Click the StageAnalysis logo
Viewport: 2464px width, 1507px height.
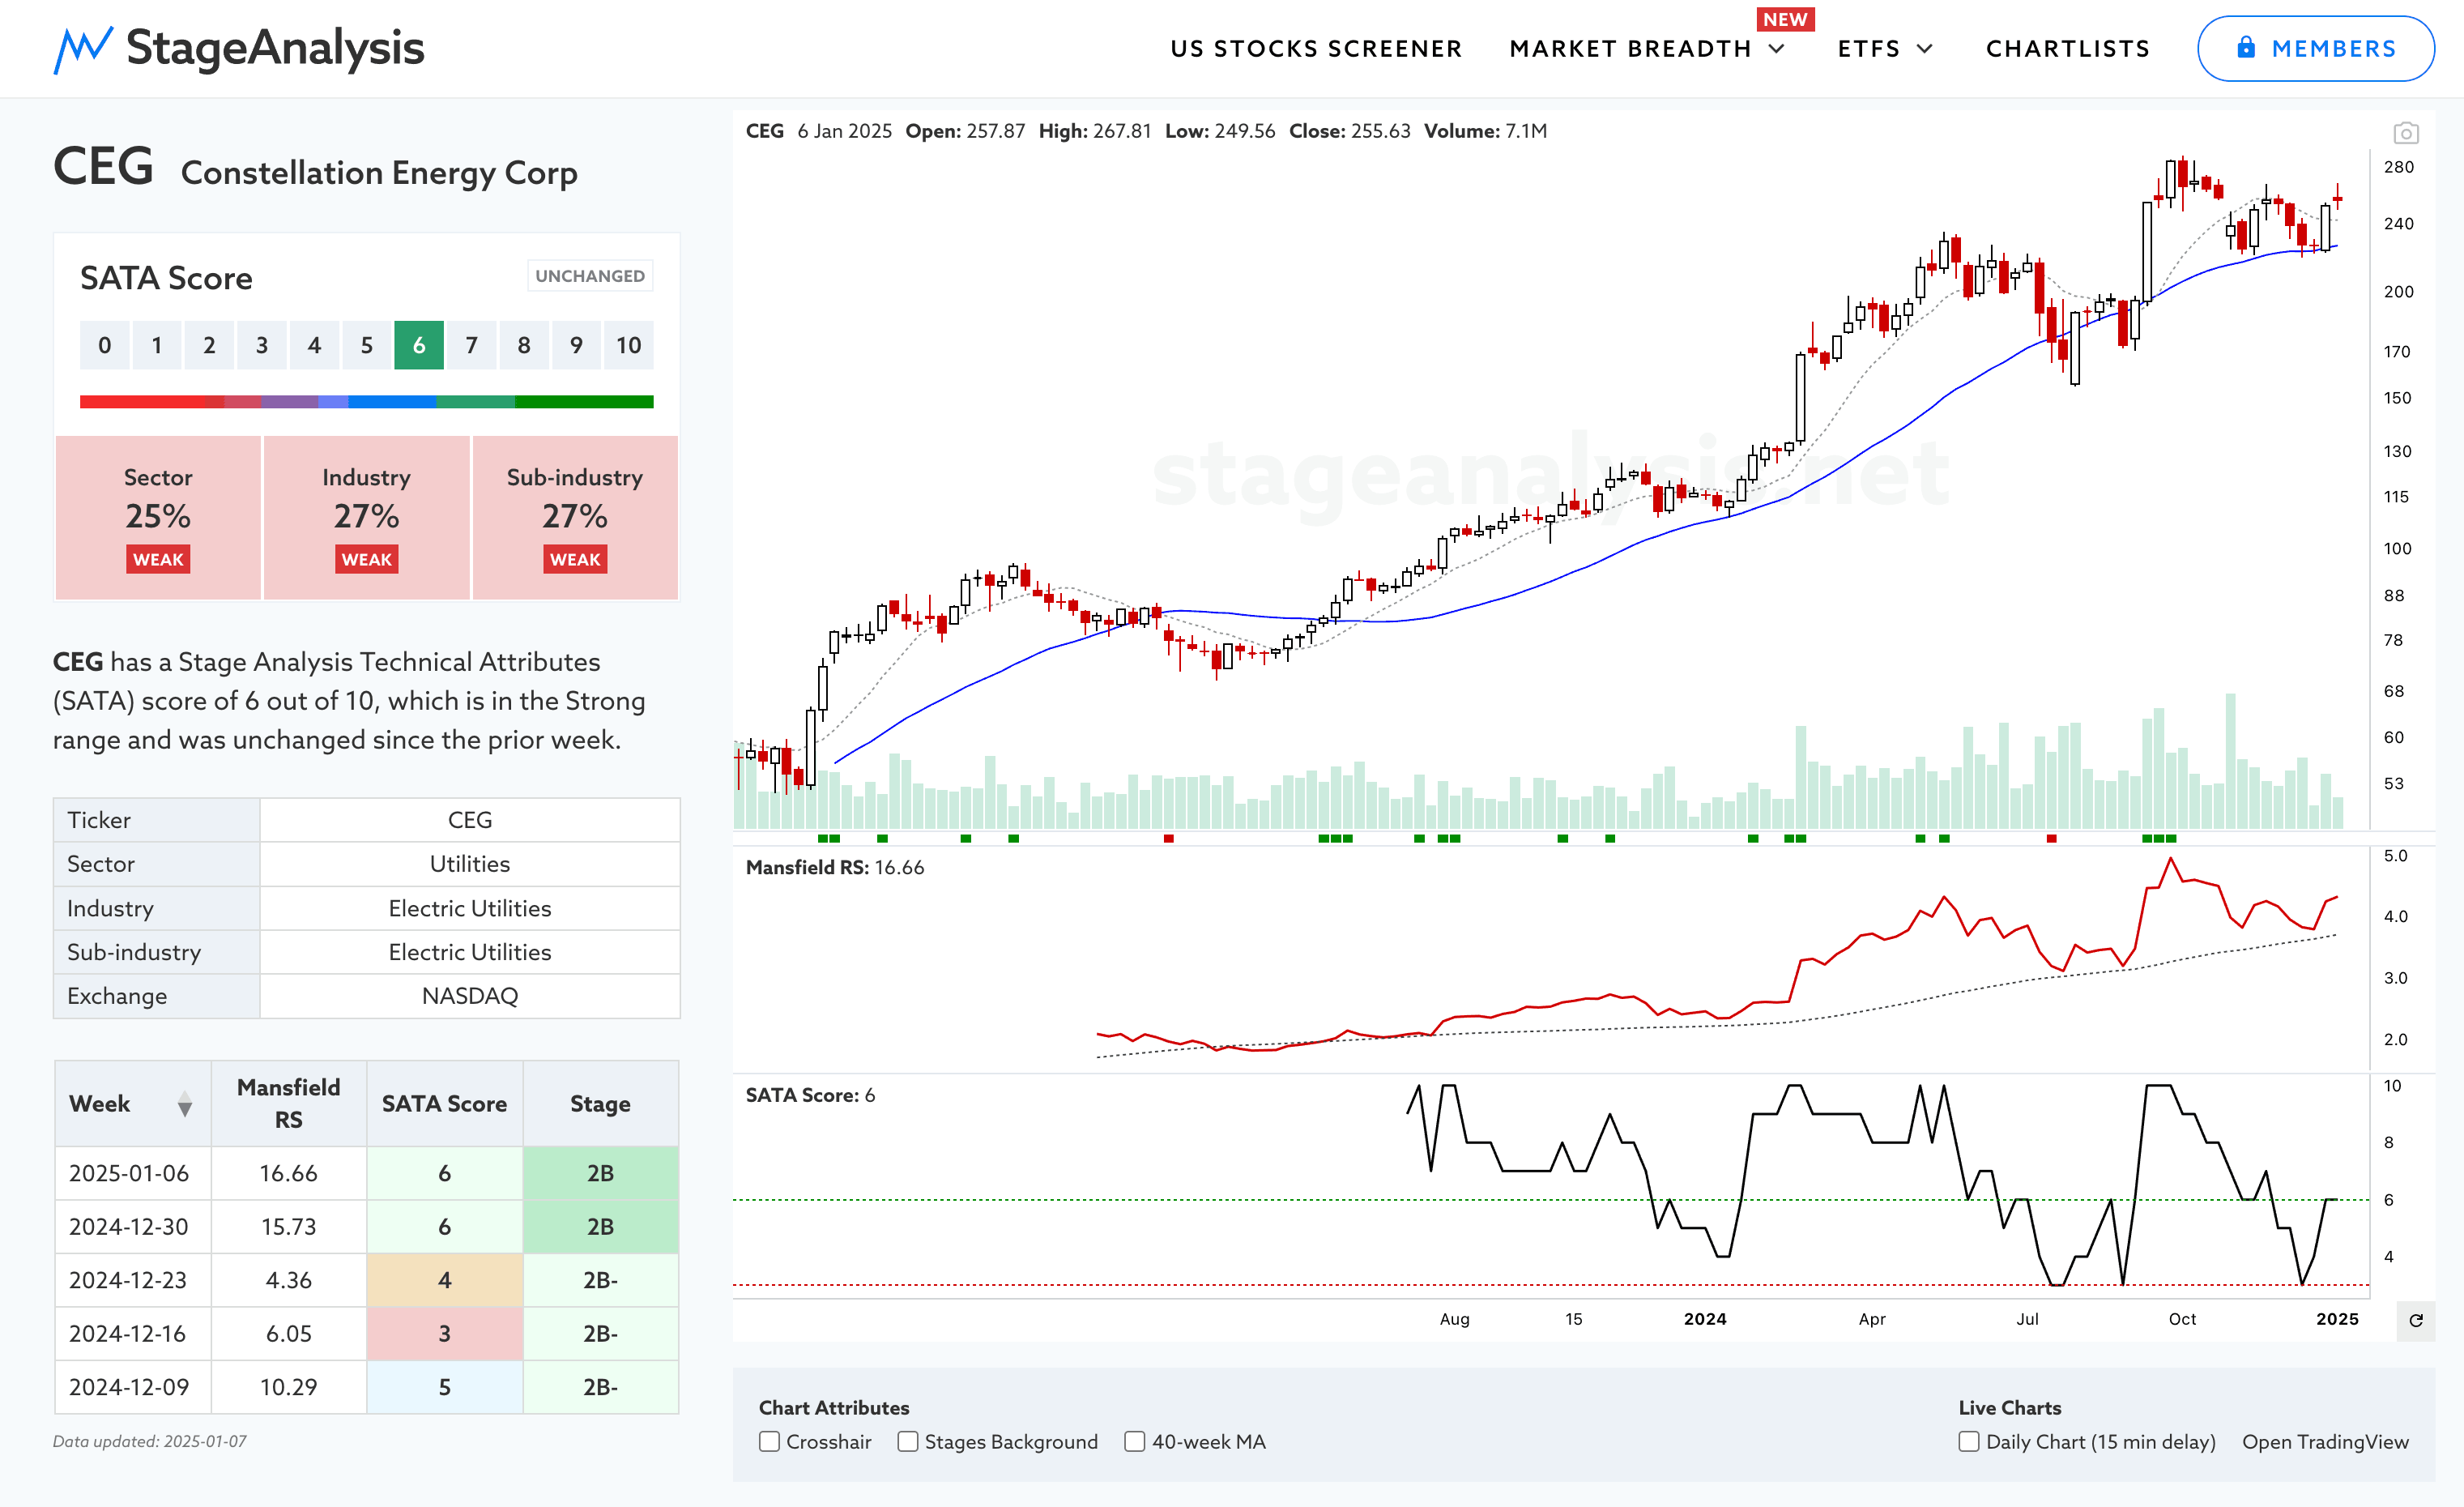(x=239, y=48)
